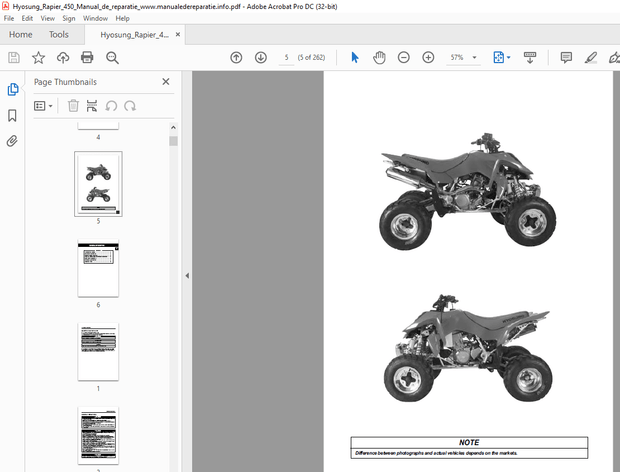620x472 pixels.
Task: Expand fit page options arrow
Action: coord(508,58)
